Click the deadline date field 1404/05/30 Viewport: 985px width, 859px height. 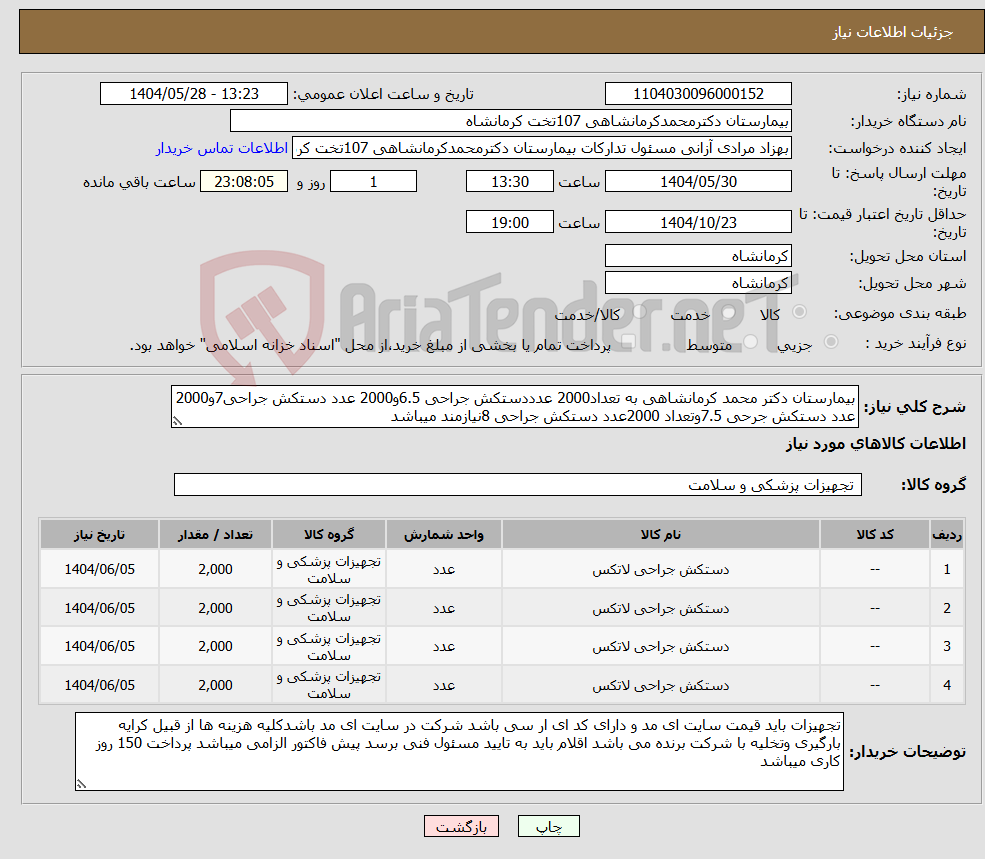(x=698, y=181)
